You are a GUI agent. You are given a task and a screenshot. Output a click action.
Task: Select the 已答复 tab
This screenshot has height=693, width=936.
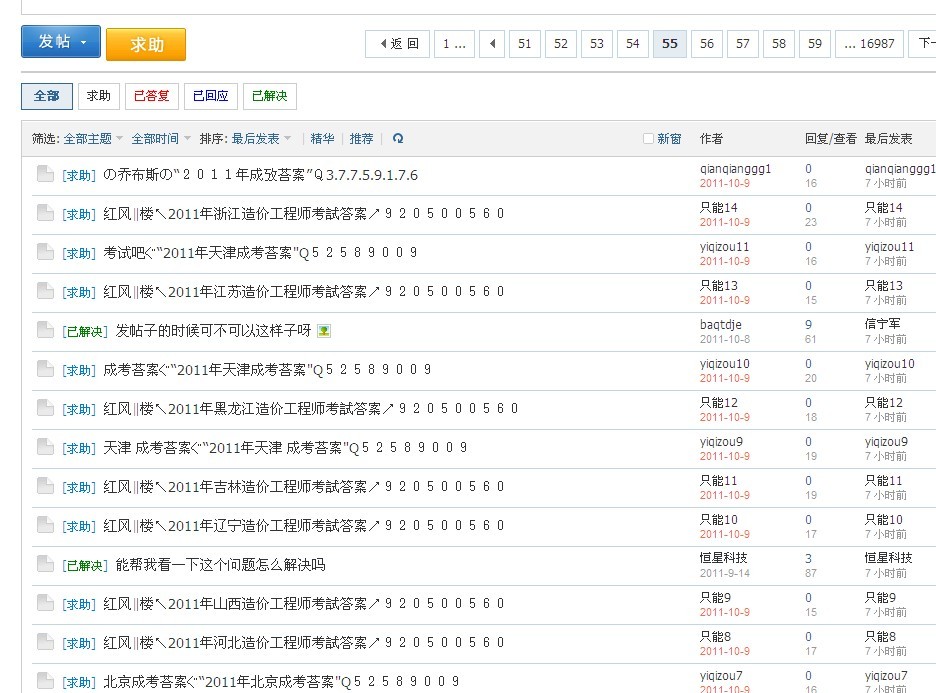click(151, 96)
